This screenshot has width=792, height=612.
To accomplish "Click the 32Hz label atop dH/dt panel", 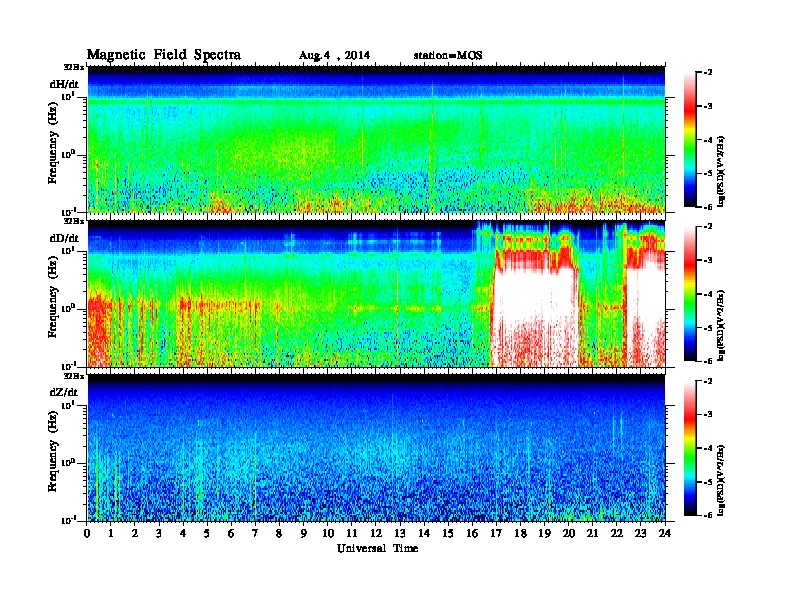I will click(x=73, y=67).
